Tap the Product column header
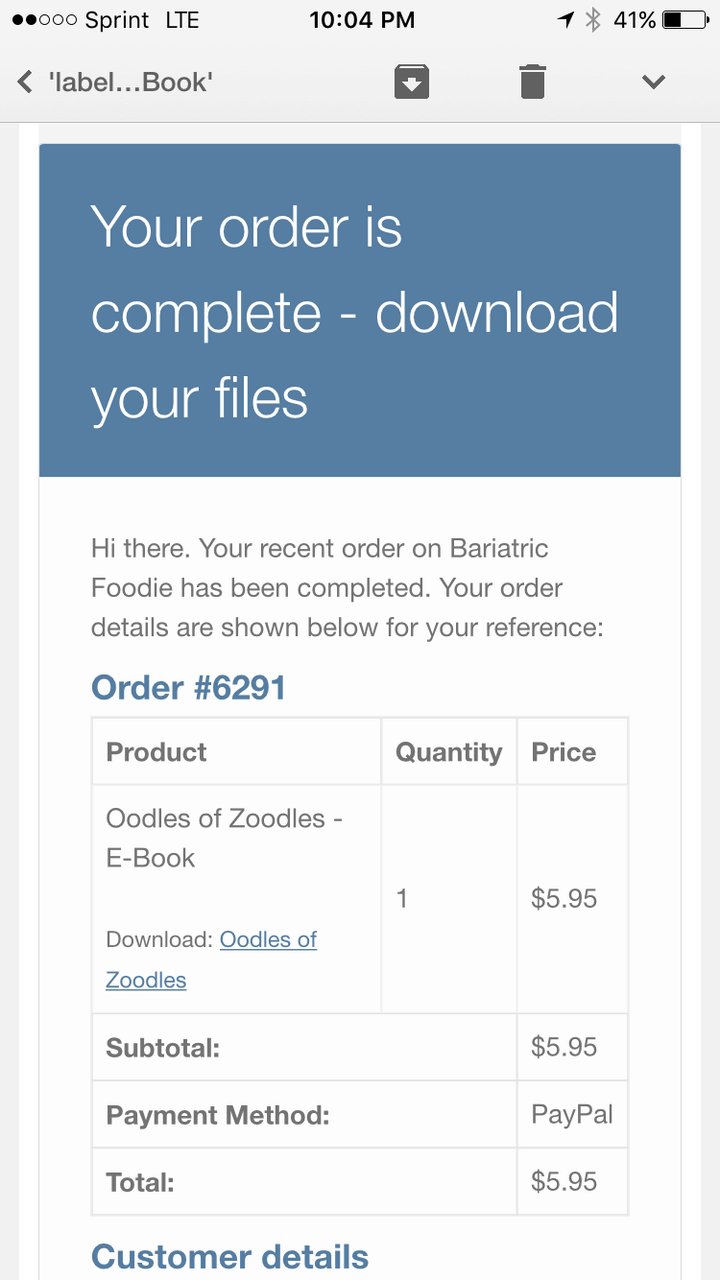Image resolution: width=720 pixels, height=1280 pixels. coord(157,752)
